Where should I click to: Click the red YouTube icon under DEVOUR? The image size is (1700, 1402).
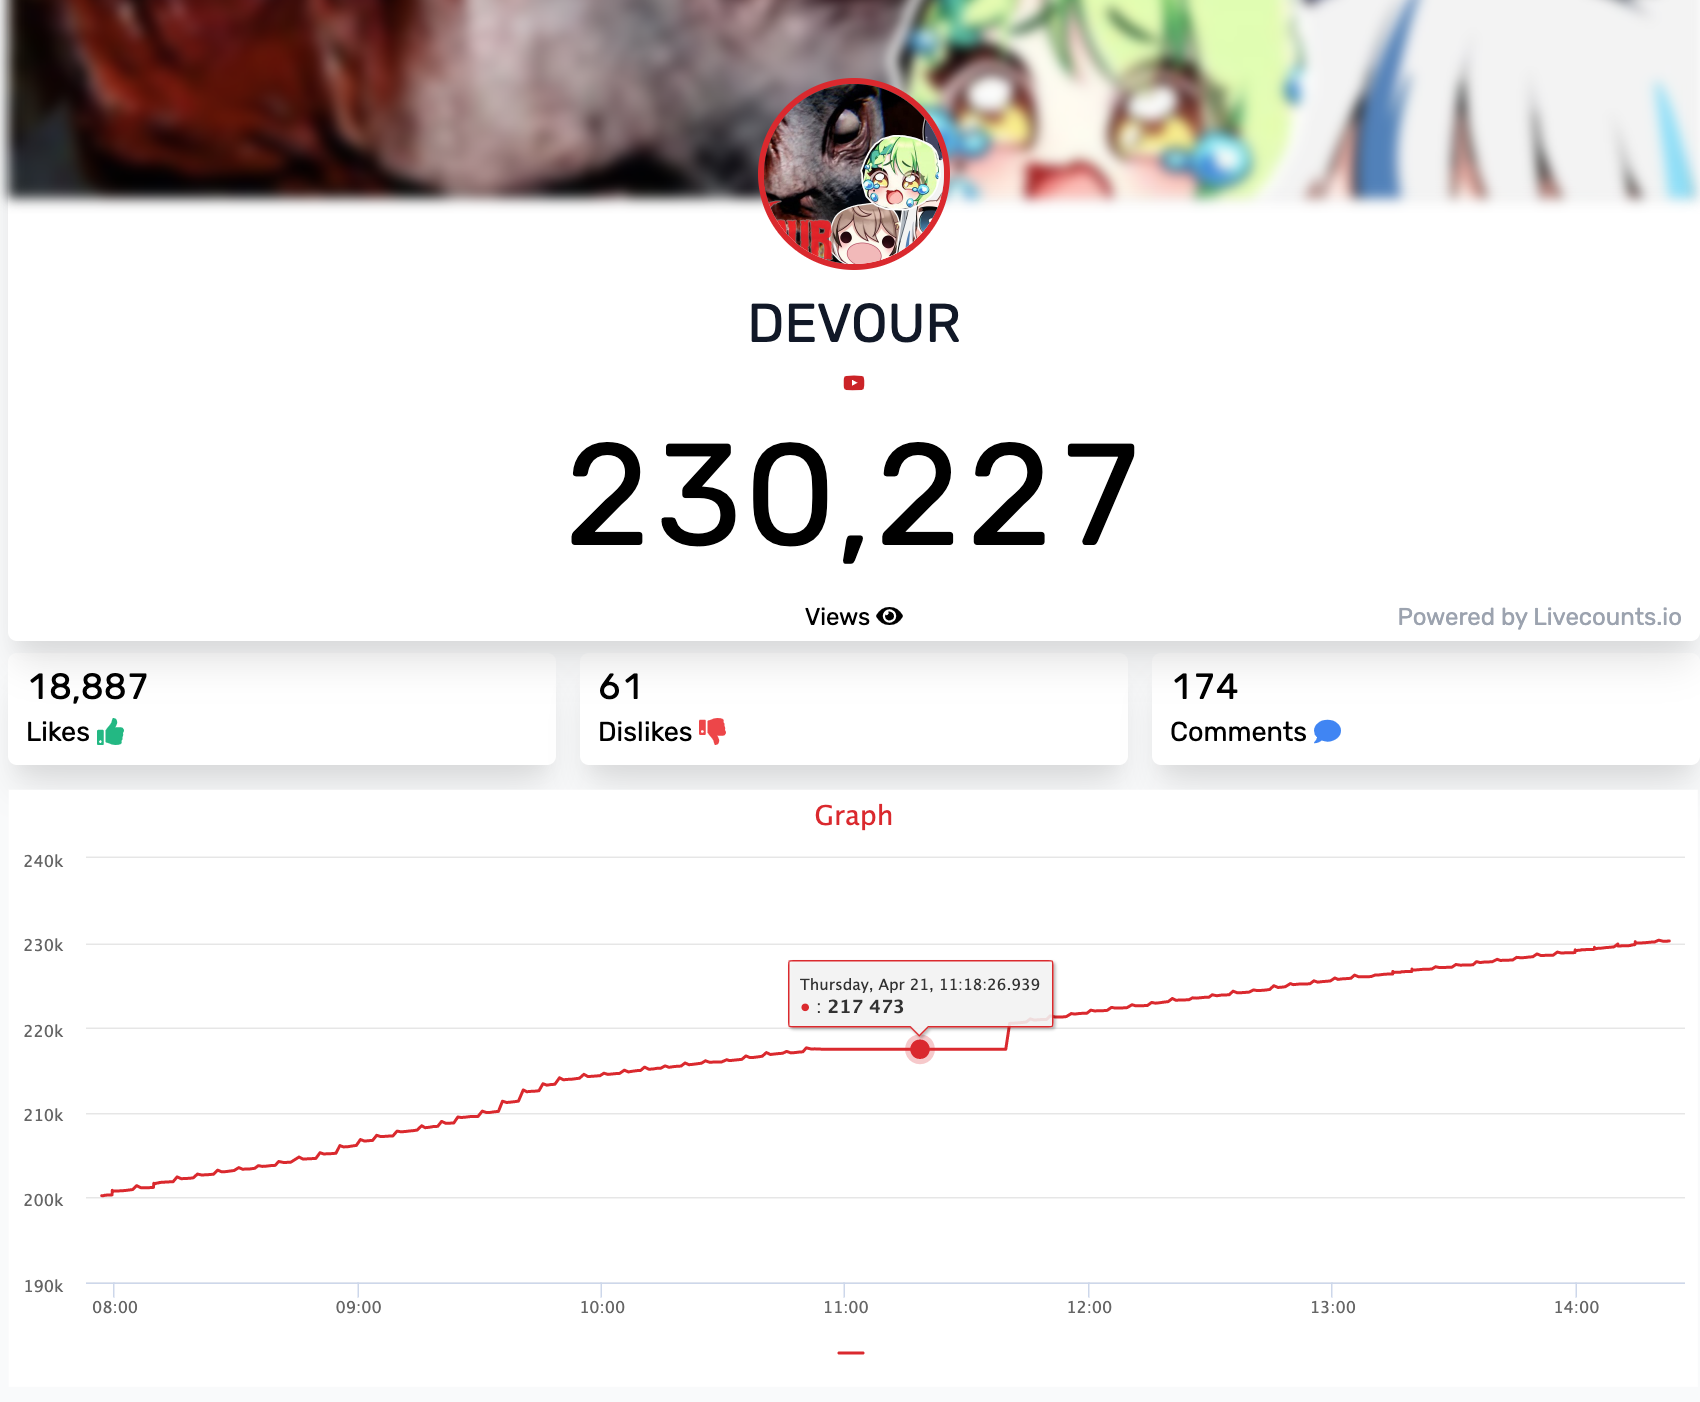point(853,383)
